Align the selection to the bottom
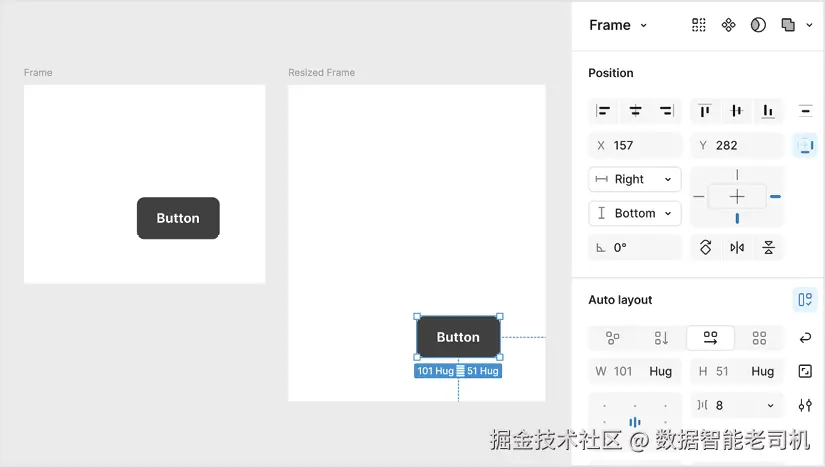 tap(768, 110)
